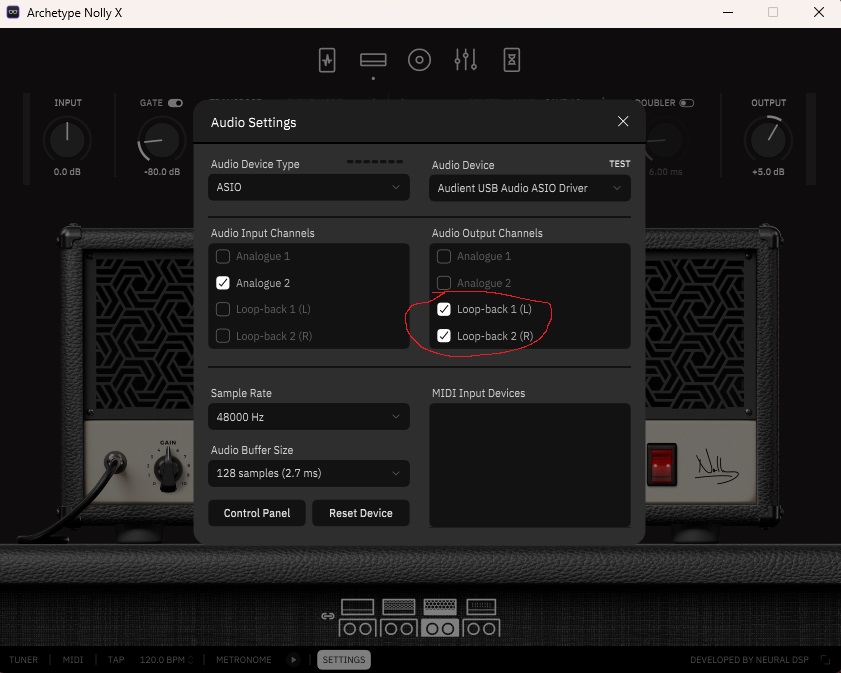Select the fourth amp and cab preset icon

[481, 618]
